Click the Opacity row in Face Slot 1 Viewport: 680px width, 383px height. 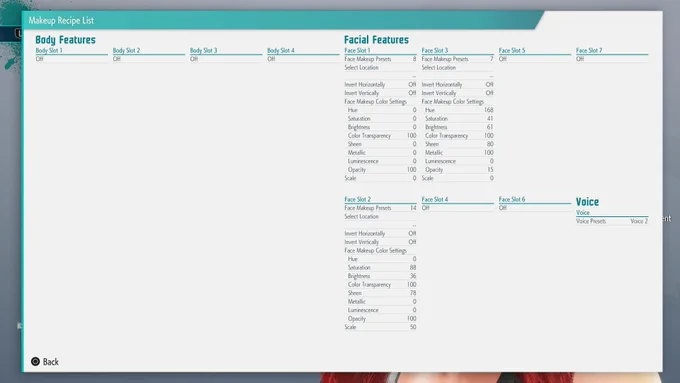click(380, 170)
